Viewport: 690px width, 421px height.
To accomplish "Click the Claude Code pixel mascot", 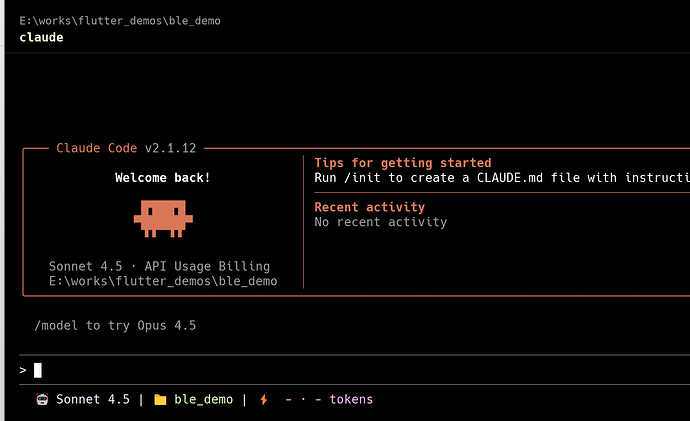I will [163, 219].
